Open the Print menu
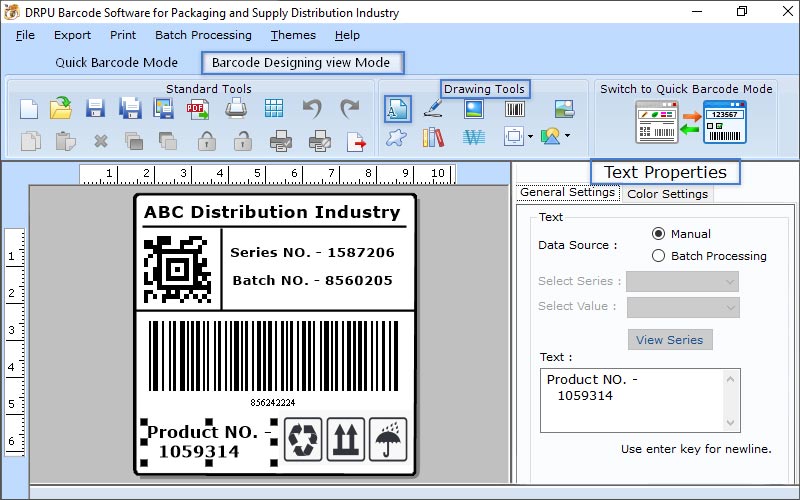The width and height of the screenshot is (800, 500). pos(123,35)
